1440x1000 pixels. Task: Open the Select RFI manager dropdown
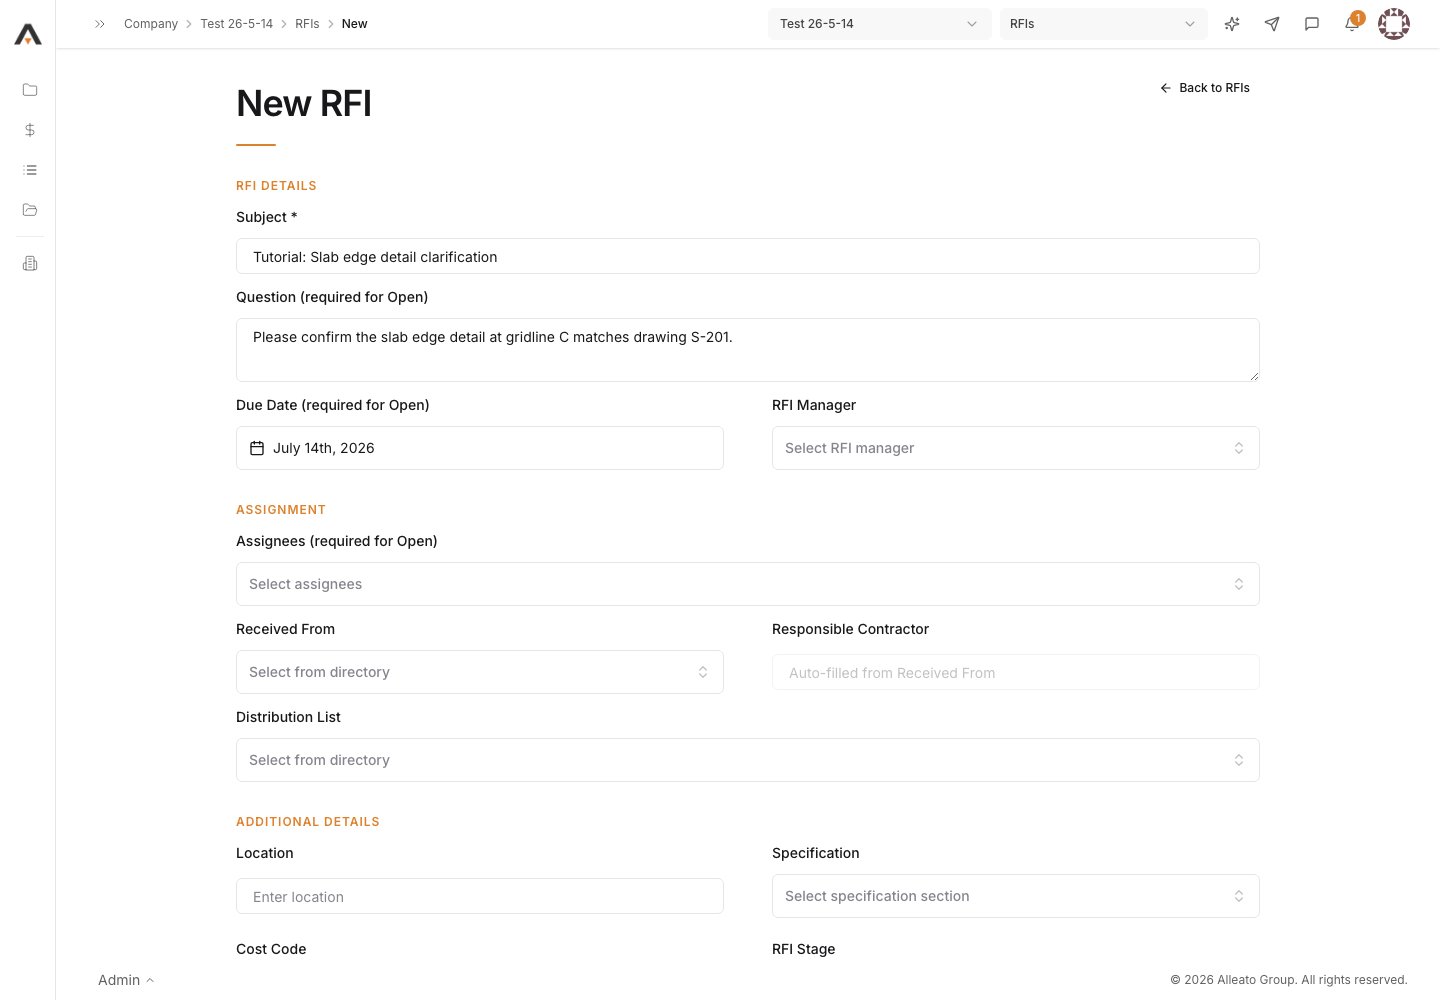tap(1015, 448)
